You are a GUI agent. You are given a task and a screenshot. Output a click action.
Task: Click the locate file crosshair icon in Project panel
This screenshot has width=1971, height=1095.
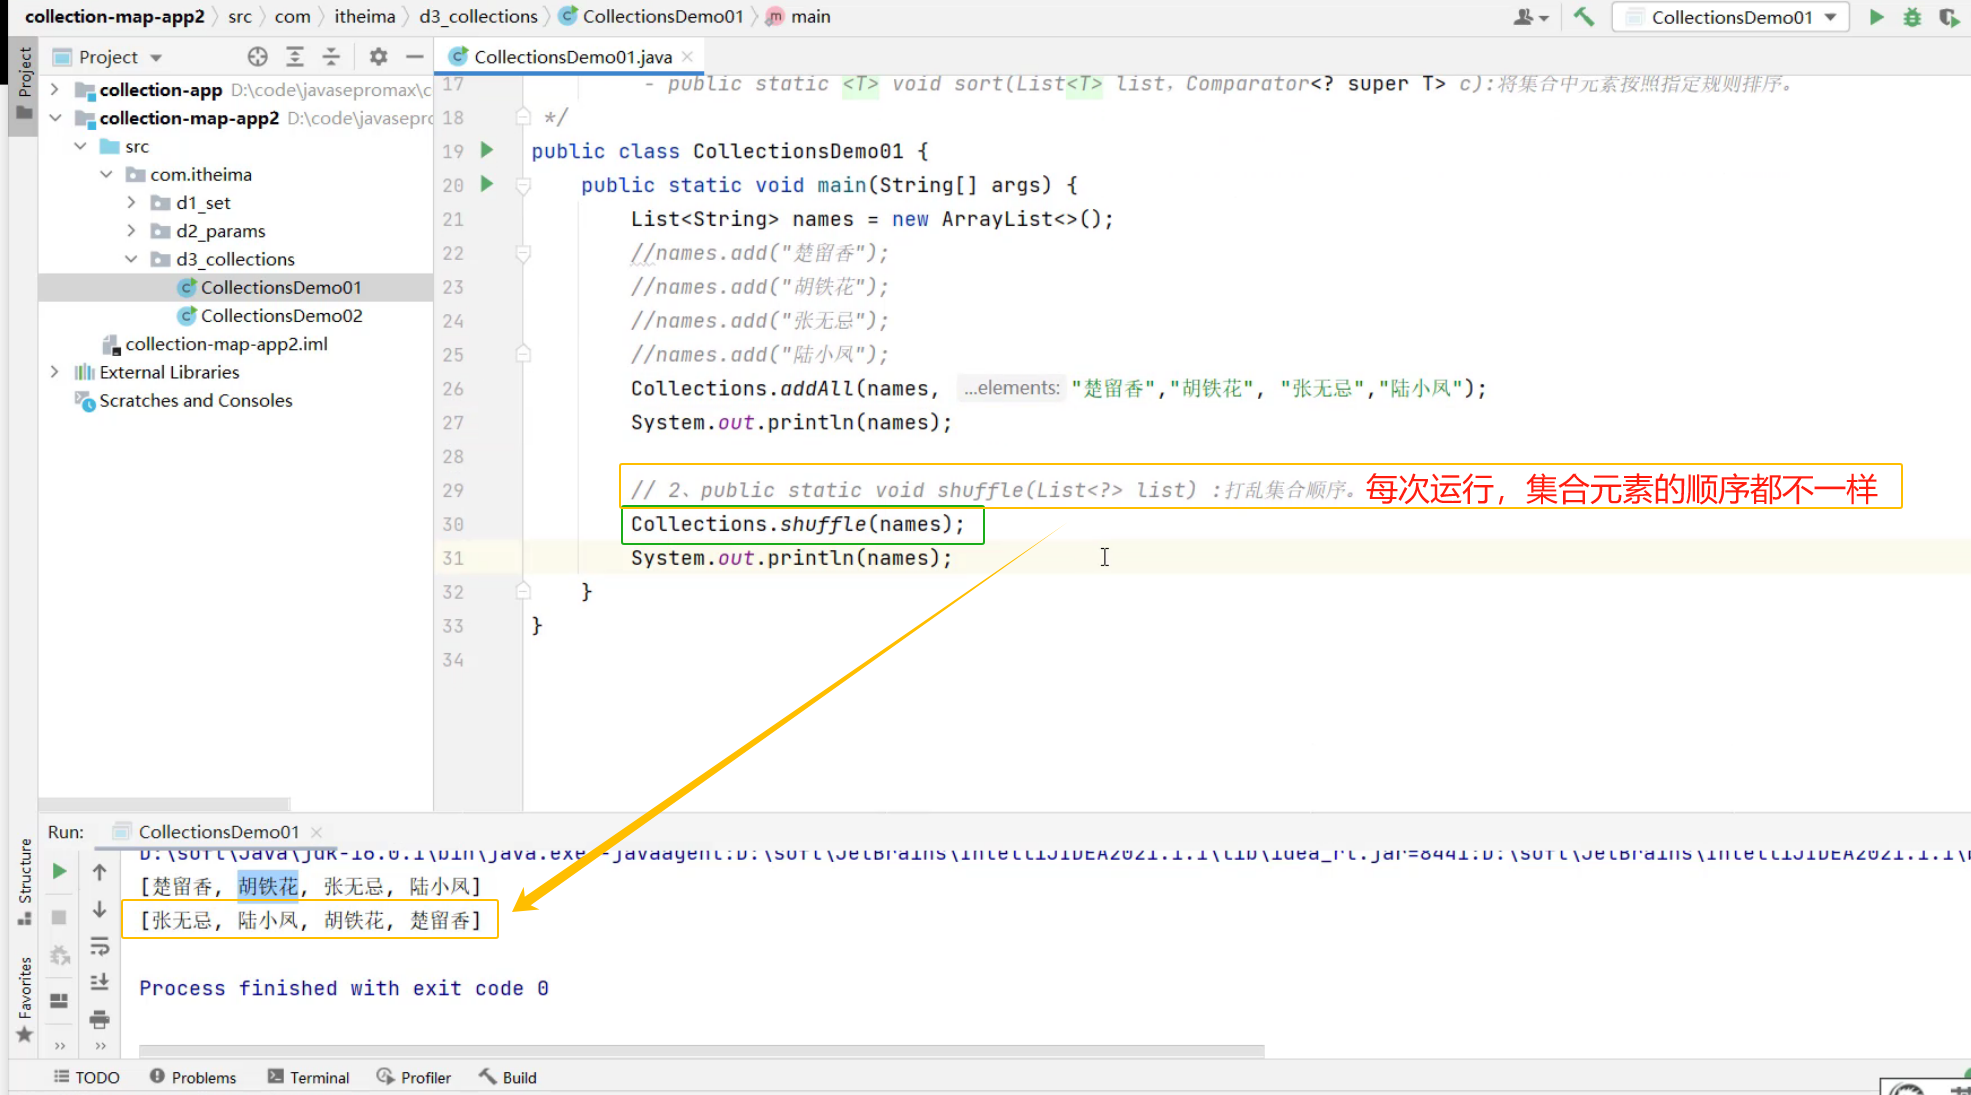point(257,57)
